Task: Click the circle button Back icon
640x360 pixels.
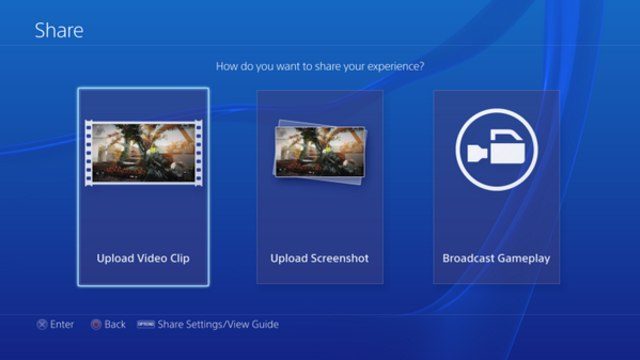Action: 96,324
